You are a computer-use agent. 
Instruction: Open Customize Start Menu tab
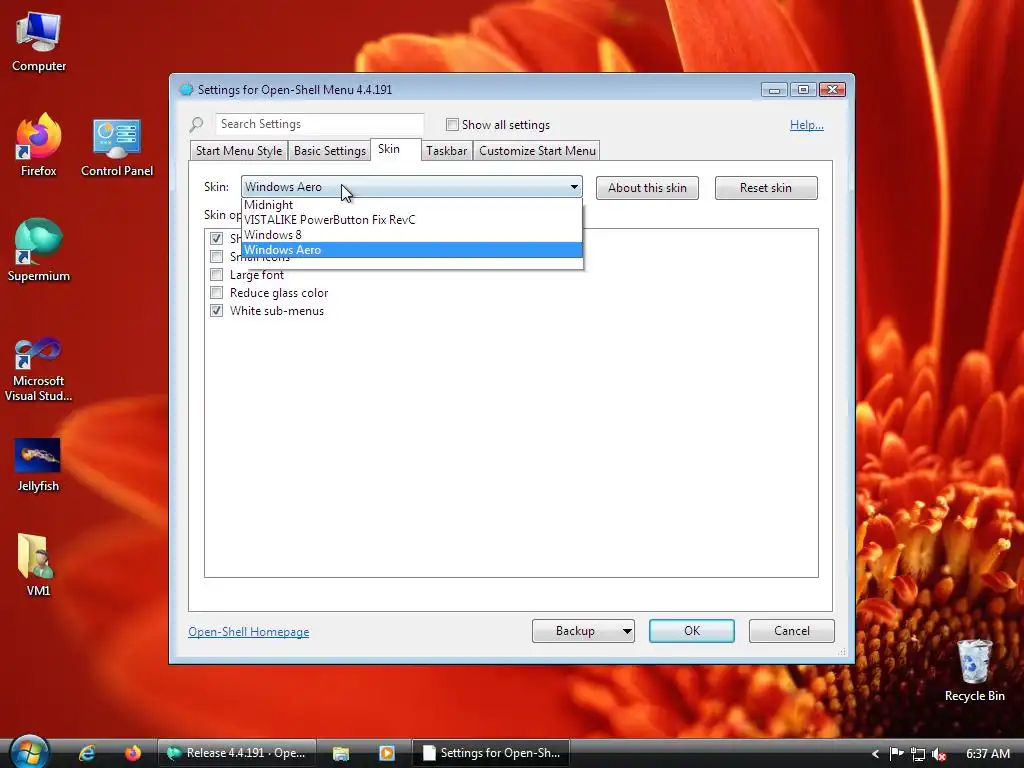[537, 151]
